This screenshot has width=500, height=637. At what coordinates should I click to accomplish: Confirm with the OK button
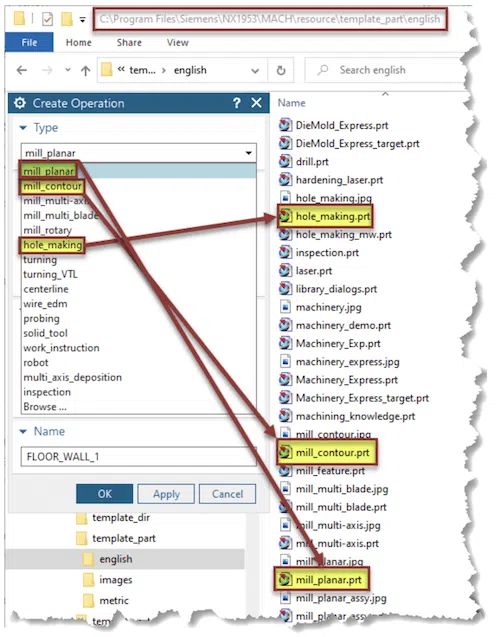click(x=104, y=494)
